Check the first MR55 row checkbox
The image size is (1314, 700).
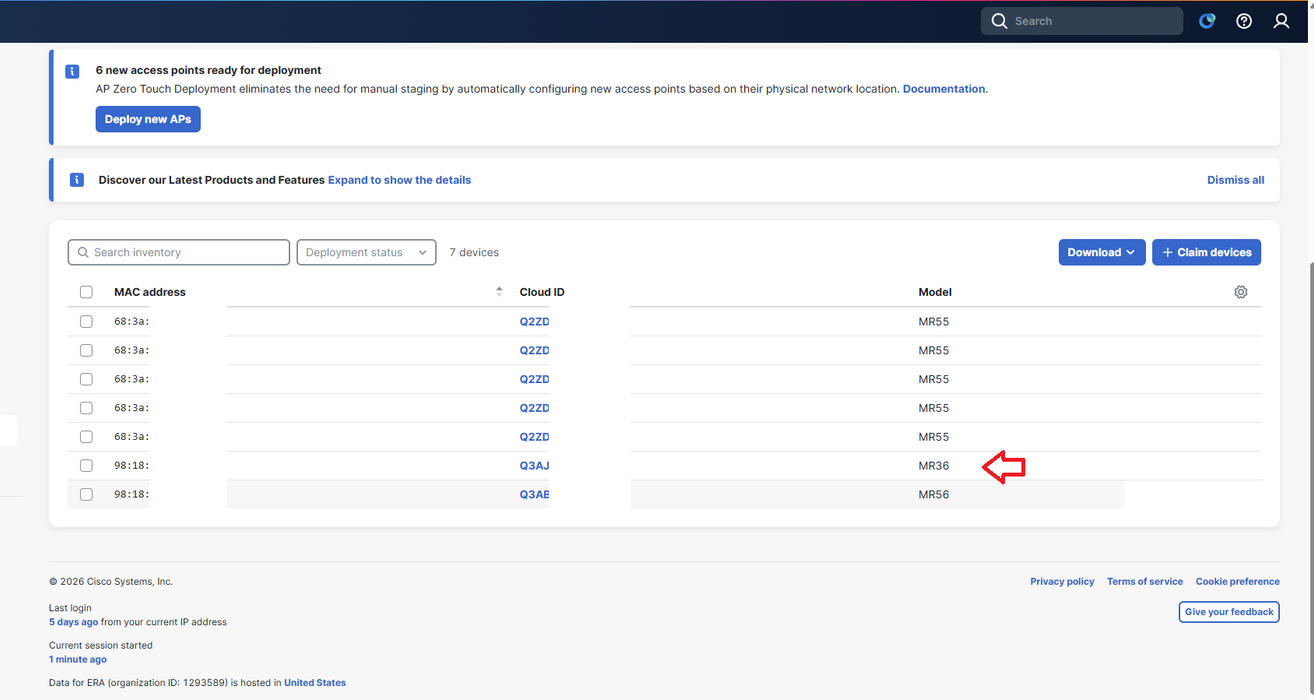tap(86, 322)
